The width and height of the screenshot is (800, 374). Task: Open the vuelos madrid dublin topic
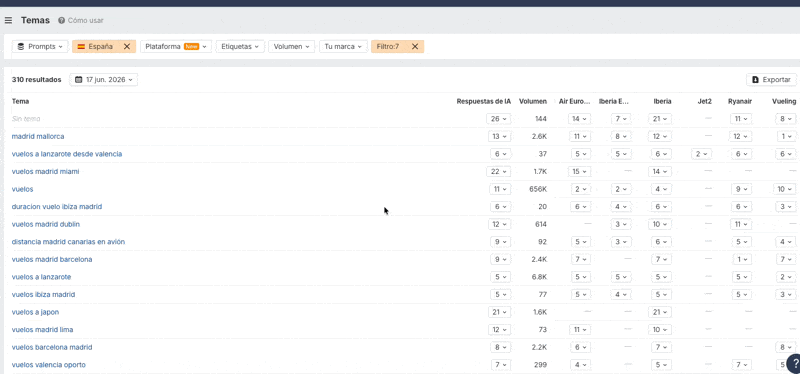46,224
